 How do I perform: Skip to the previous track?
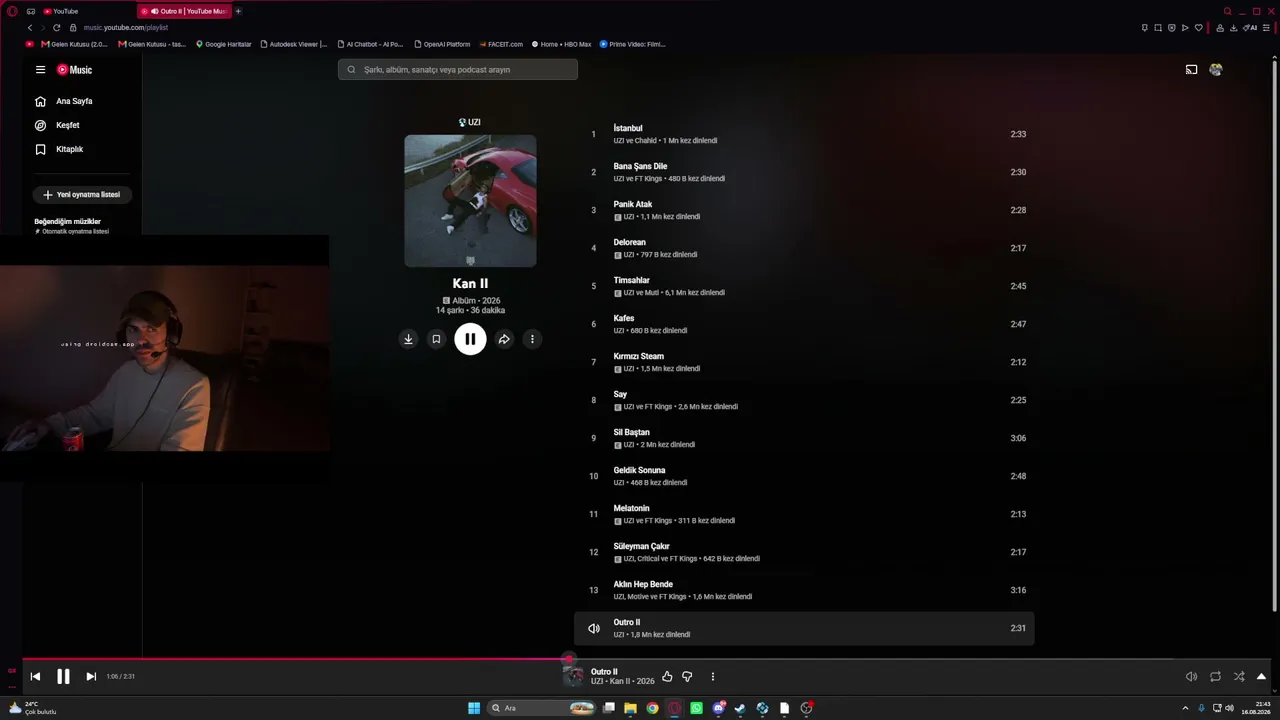35,677
